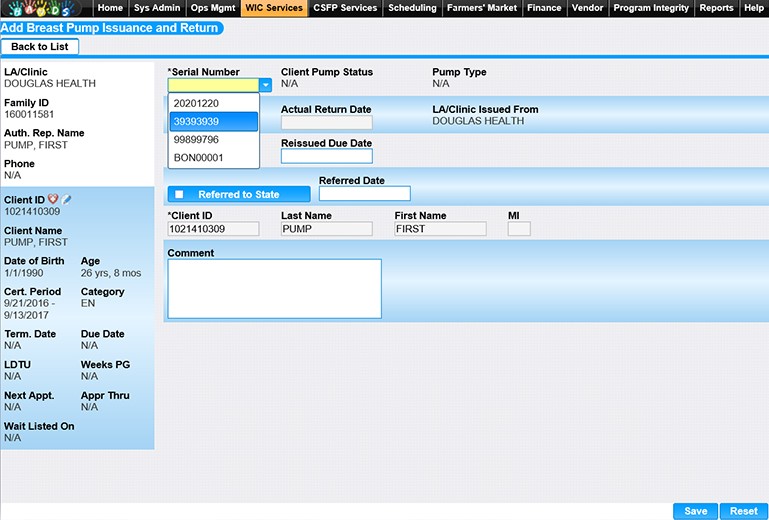Toggle the Referred to State checkbox
Viewport: 769px width, 520px height.
179,194
